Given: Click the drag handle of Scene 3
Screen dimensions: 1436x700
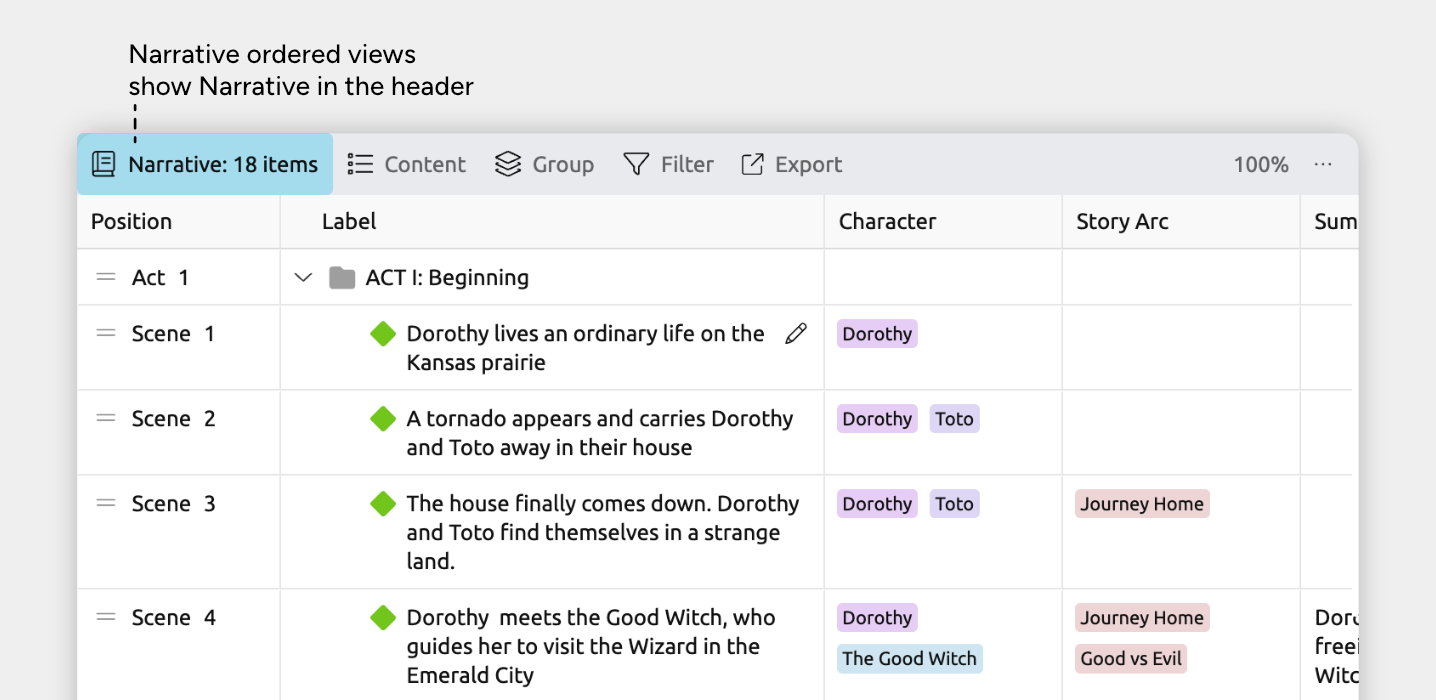Looking at the screenshot, I should point(106,503).
